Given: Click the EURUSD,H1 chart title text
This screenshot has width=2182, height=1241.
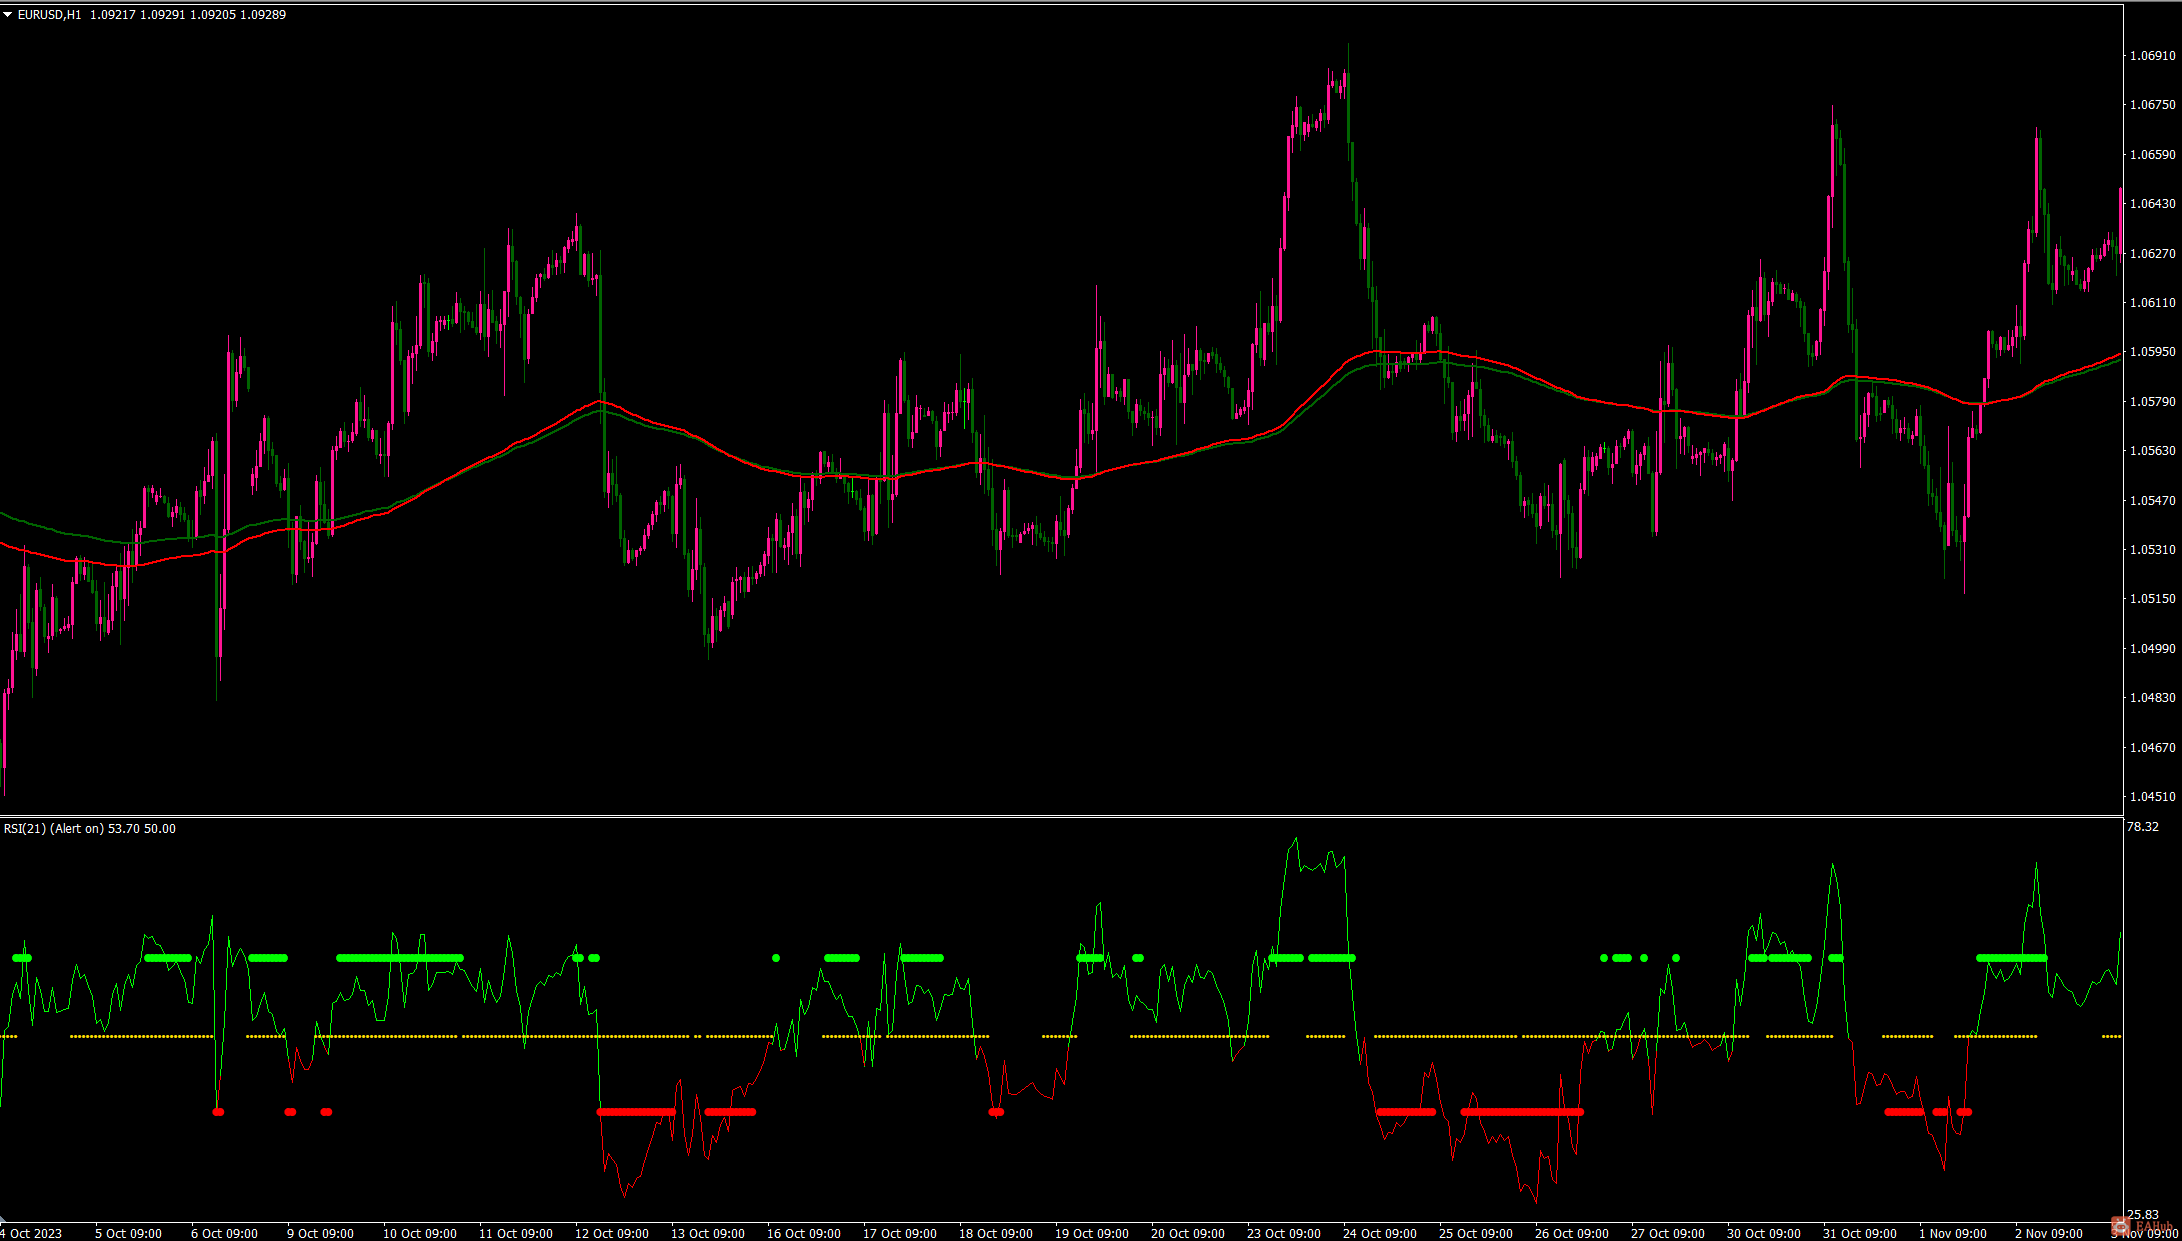Looking at the screenshot, I should (x=50, y=15).
